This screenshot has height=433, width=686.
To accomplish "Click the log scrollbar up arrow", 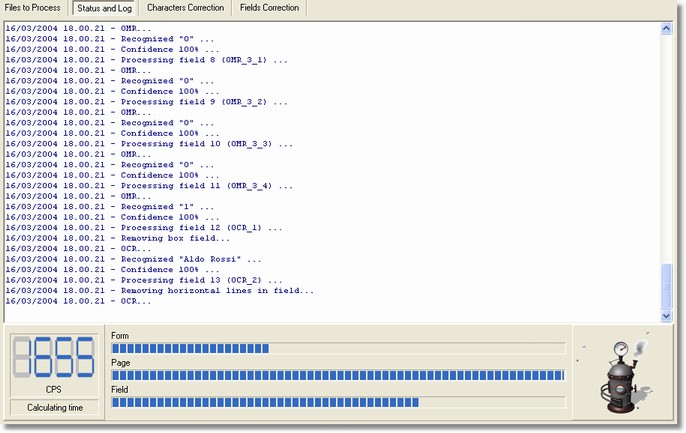I will click(x=666, y=29).
